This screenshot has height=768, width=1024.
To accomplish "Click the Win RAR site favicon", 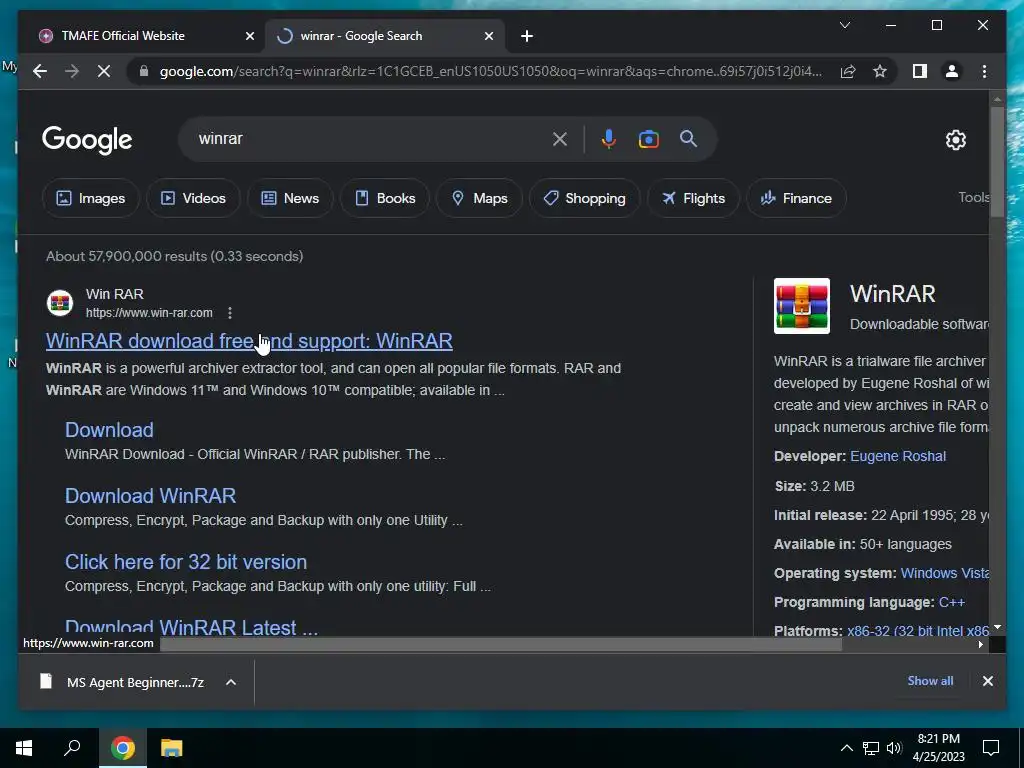I will click(60, 303).
